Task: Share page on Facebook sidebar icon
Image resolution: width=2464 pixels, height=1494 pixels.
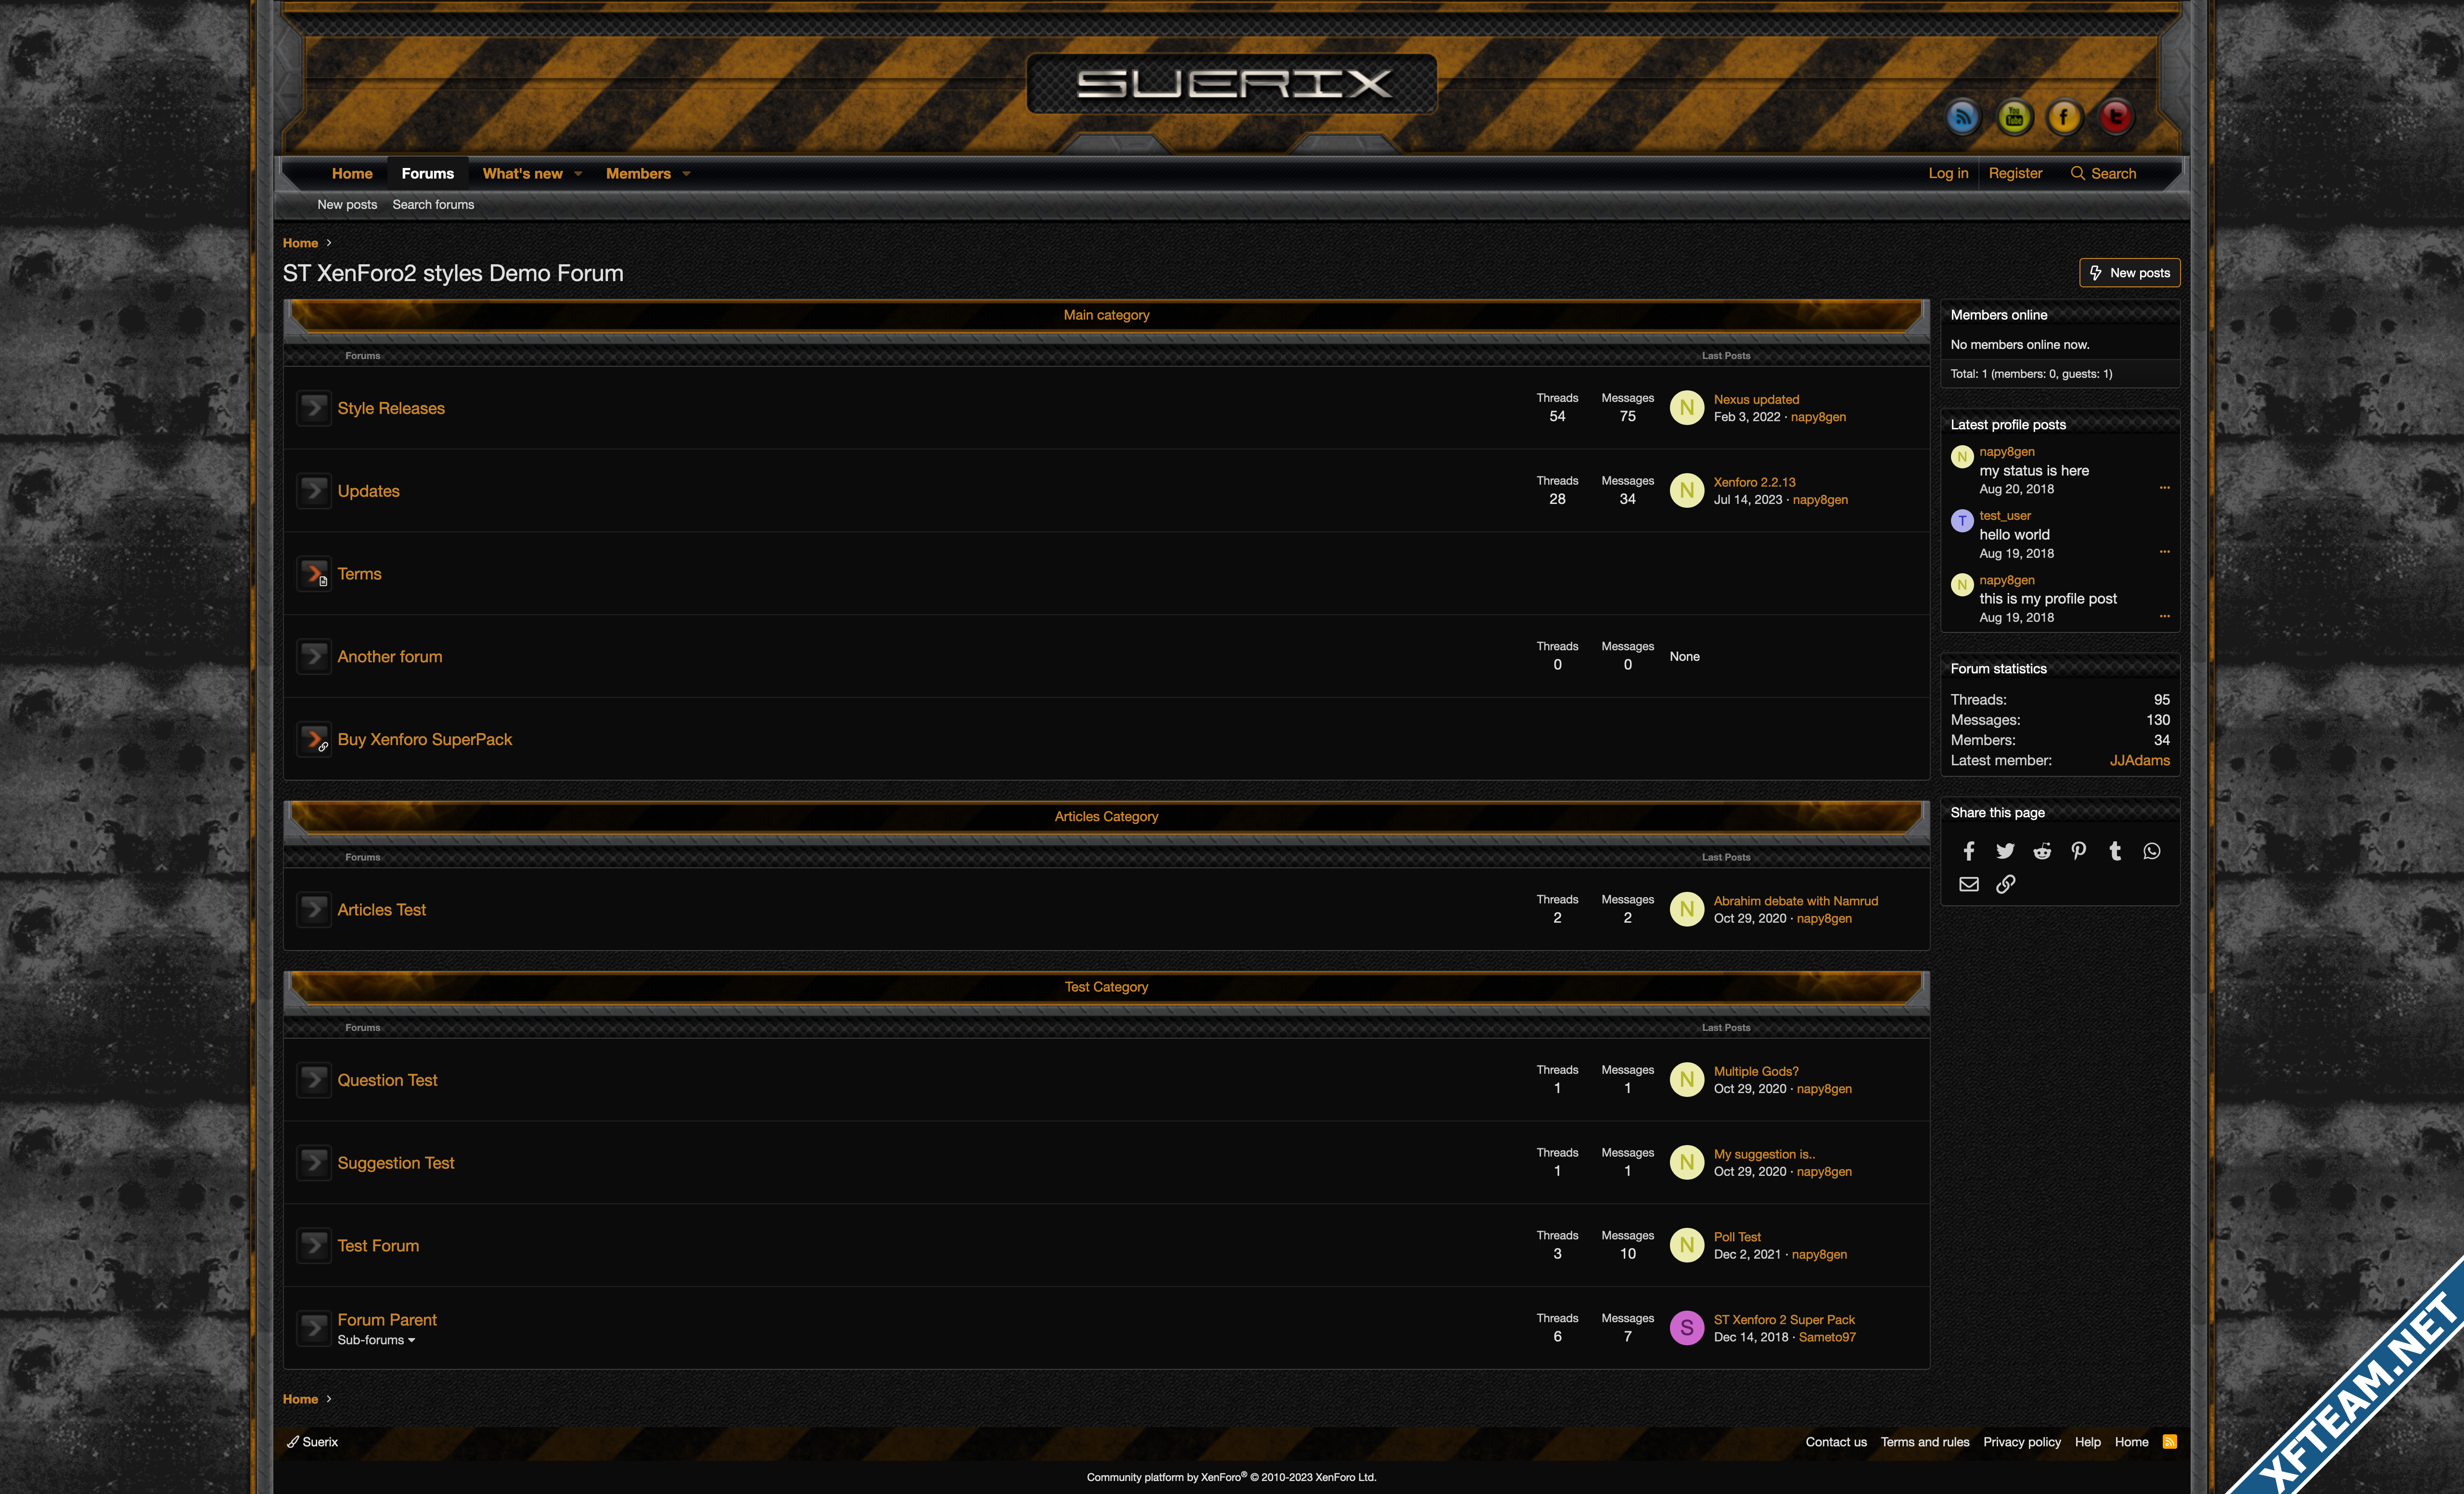Action: pos(1968,851)
